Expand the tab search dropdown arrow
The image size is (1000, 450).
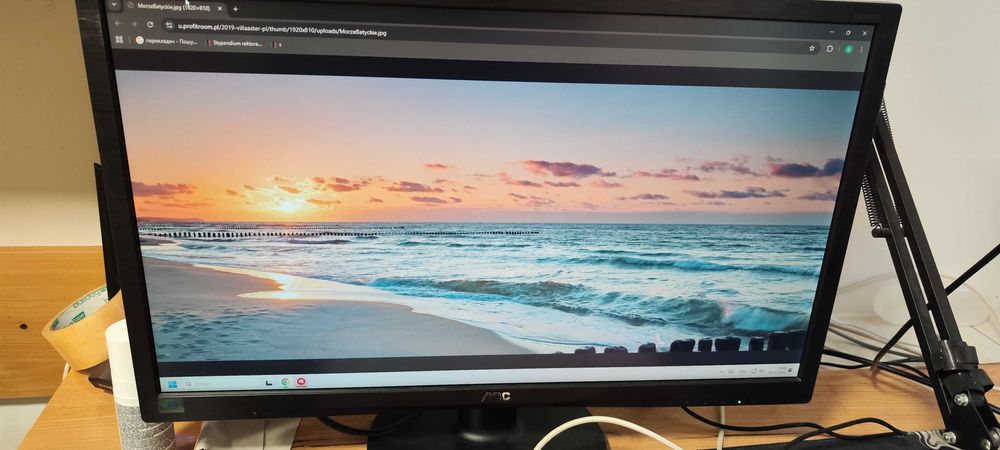114,4
